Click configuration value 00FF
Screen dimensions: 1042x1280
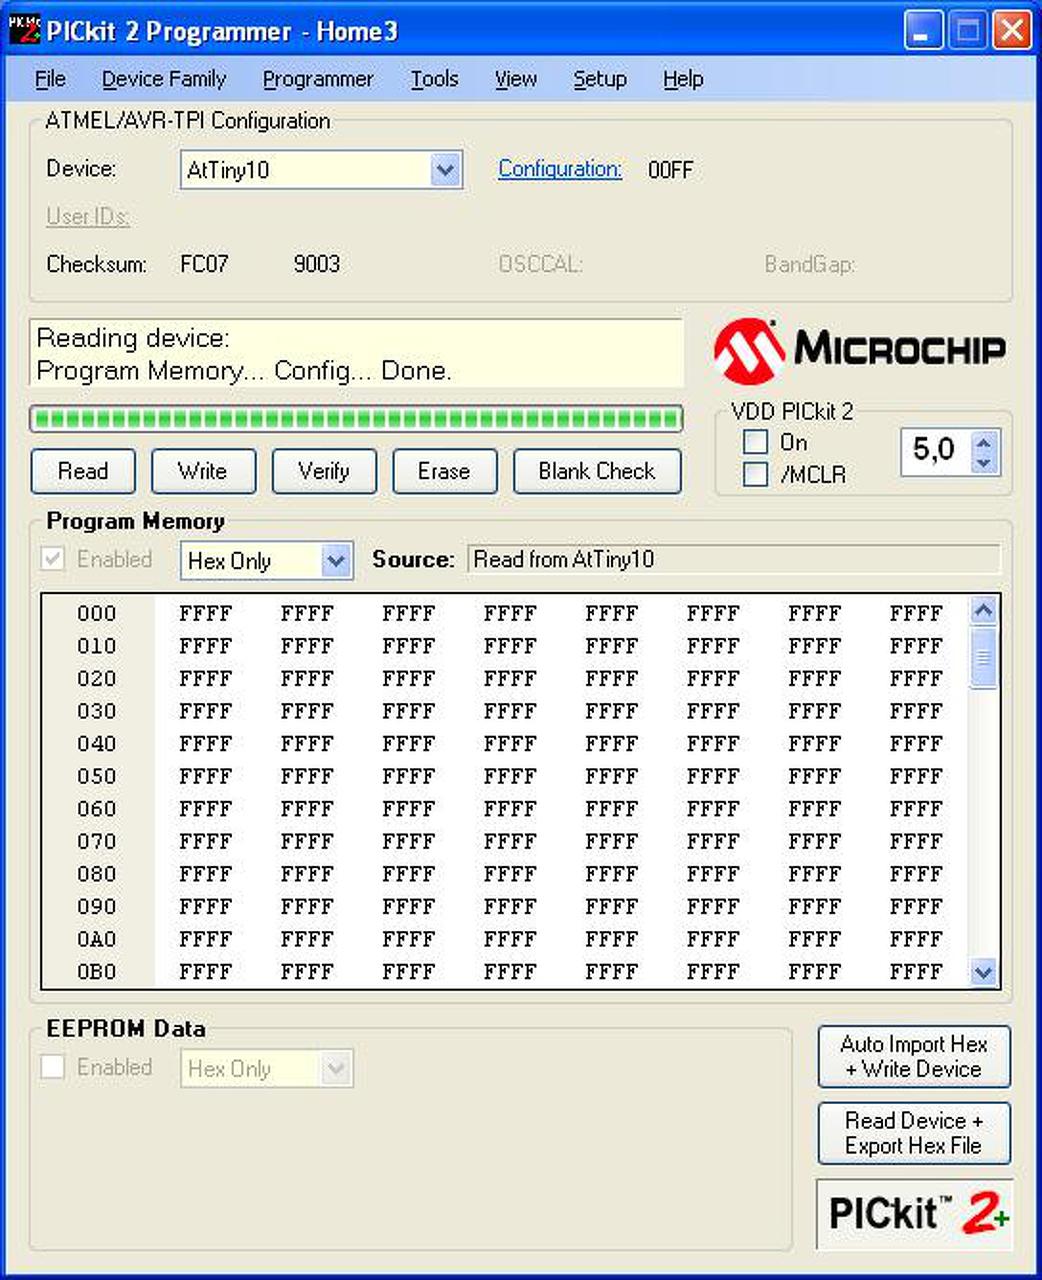click(x=670, y=170)
